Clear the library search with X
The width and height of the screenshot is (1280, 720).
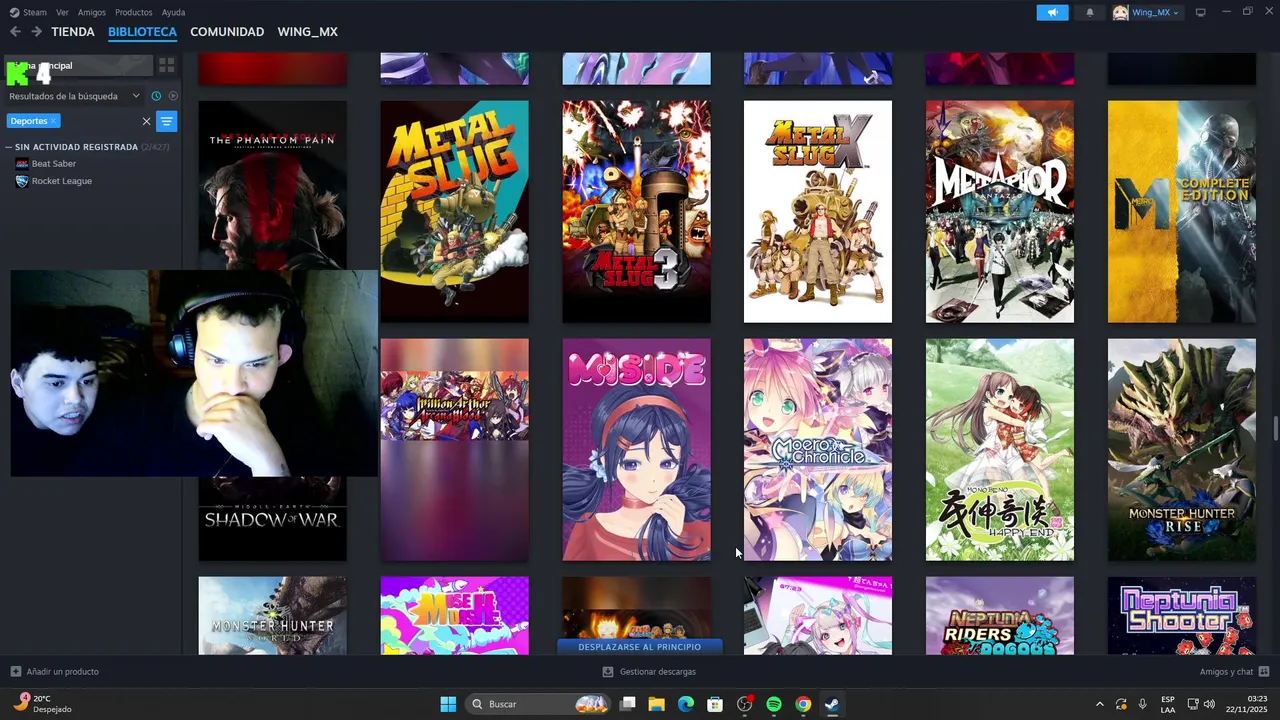pyautogui.click(x=146, y=121)
